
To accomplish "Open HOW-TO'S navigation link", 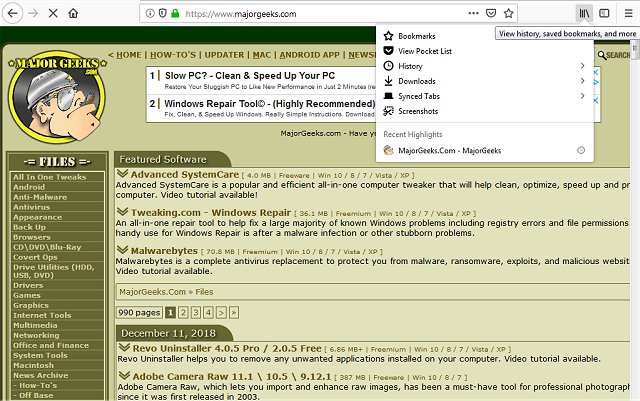I will coord(173,55).
